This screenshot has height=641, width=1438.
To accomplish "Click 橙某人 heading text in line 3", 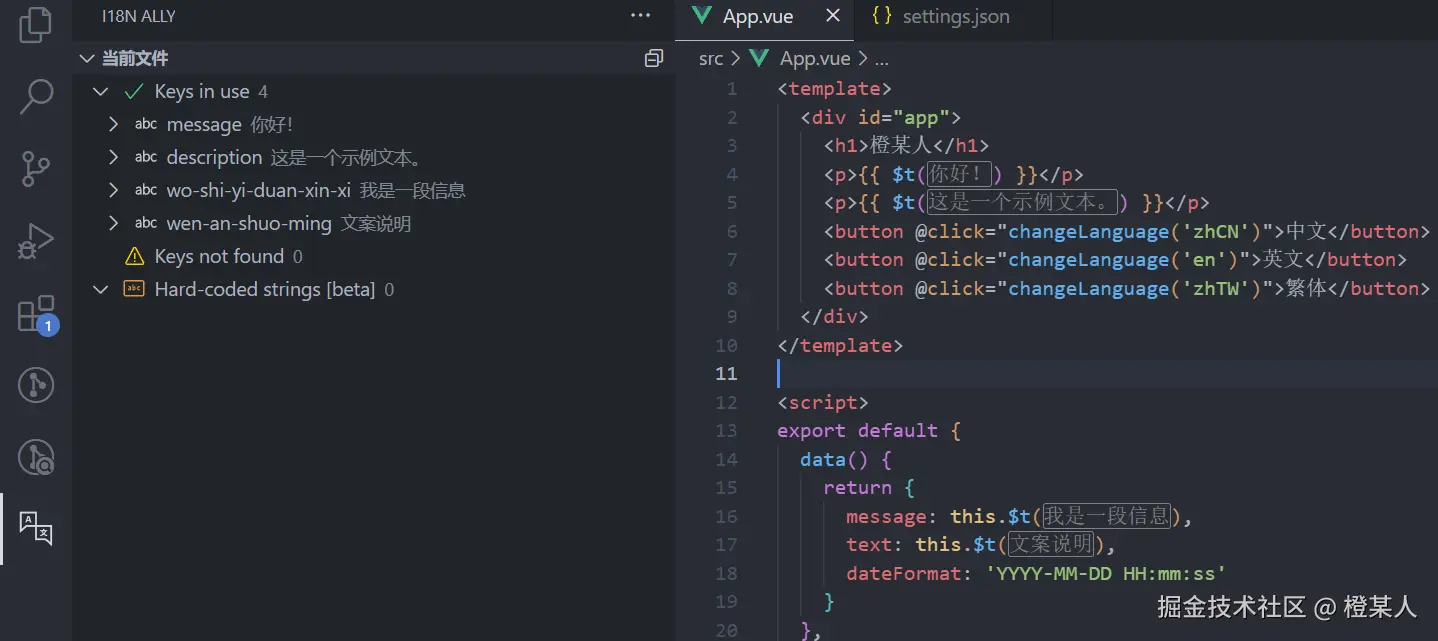I will tap(902, 146).
